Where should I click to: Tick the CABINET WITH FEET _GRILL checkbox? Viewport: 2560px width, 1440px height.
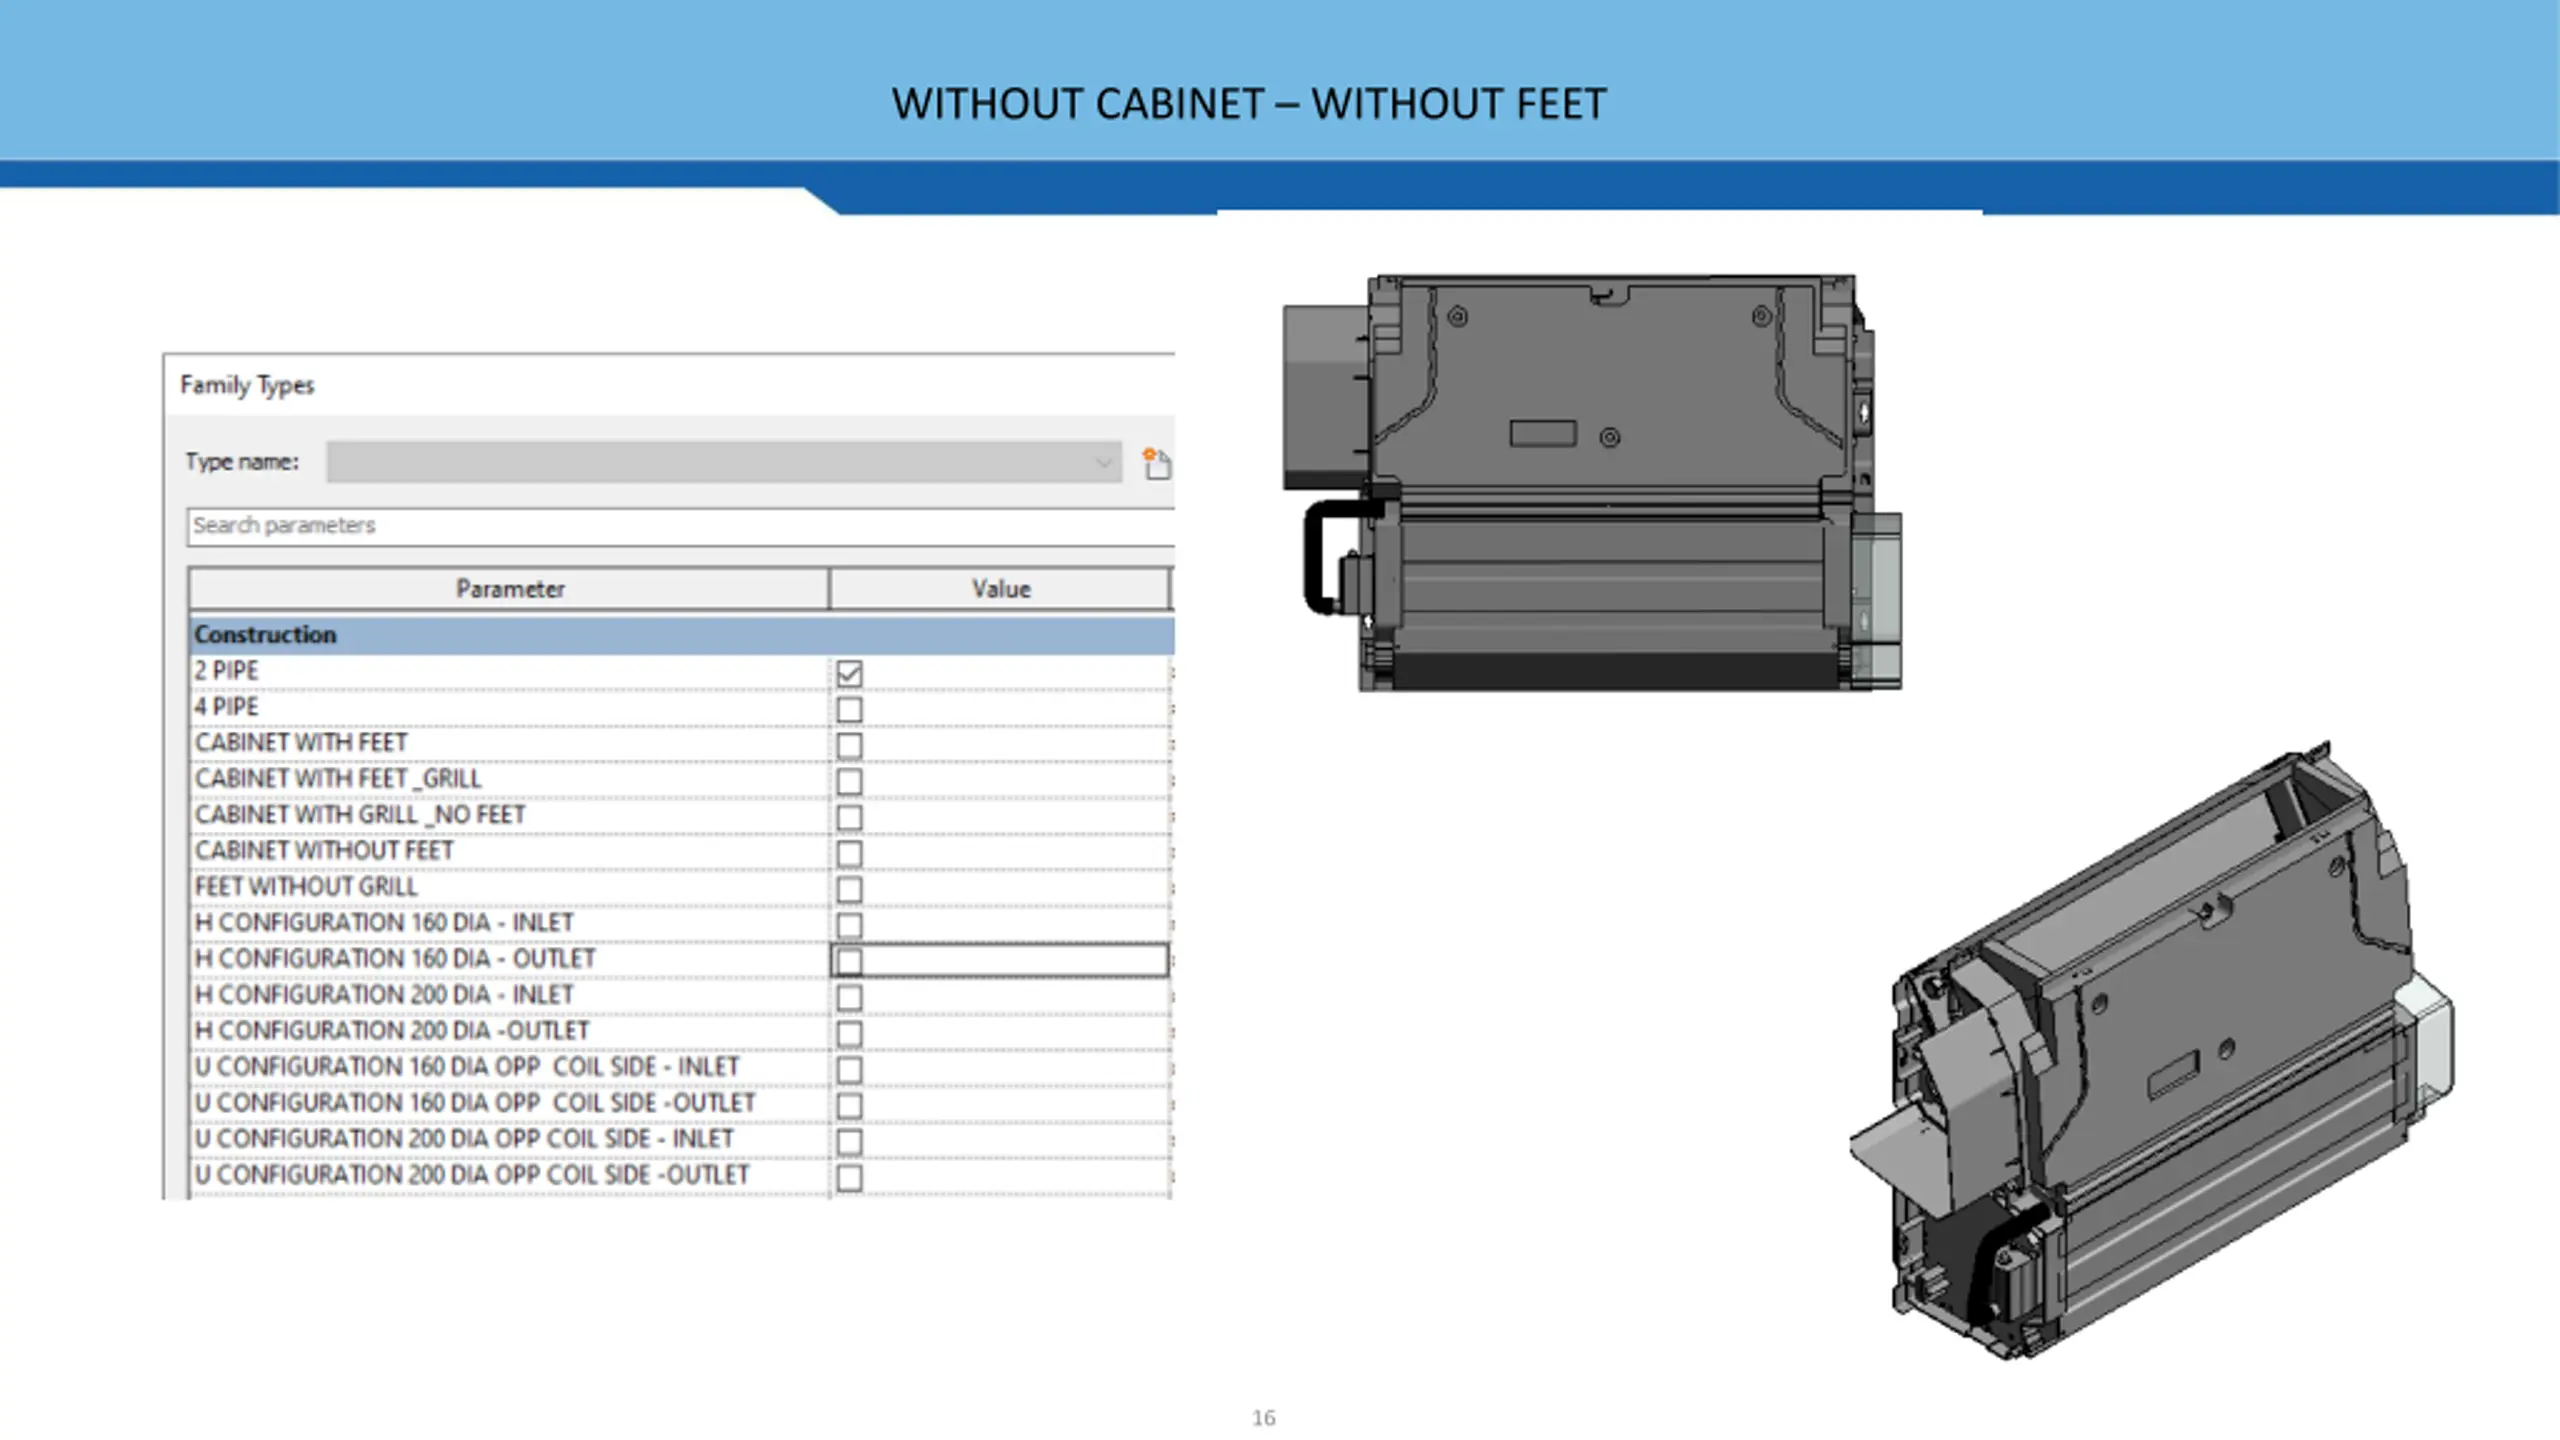(849, 781)
